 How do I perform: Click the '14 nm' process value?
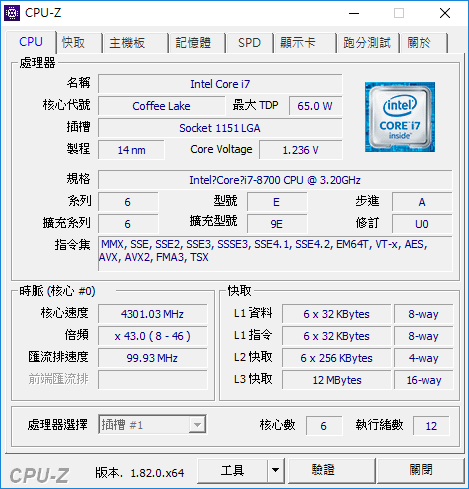(x=131, y=150)
